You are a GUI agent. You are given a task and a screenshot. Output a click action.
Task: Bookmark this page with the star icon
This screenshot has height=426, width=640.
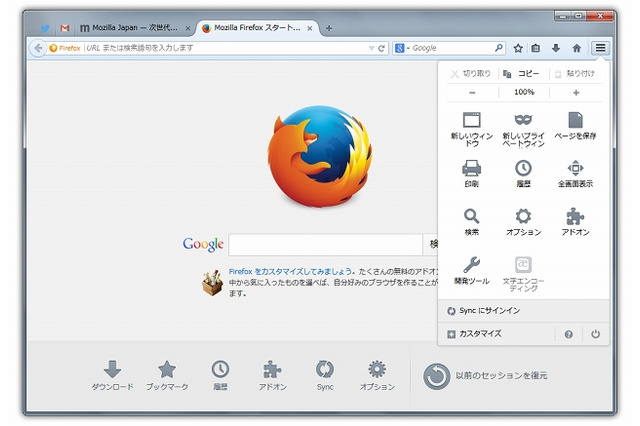coord(518,47)
